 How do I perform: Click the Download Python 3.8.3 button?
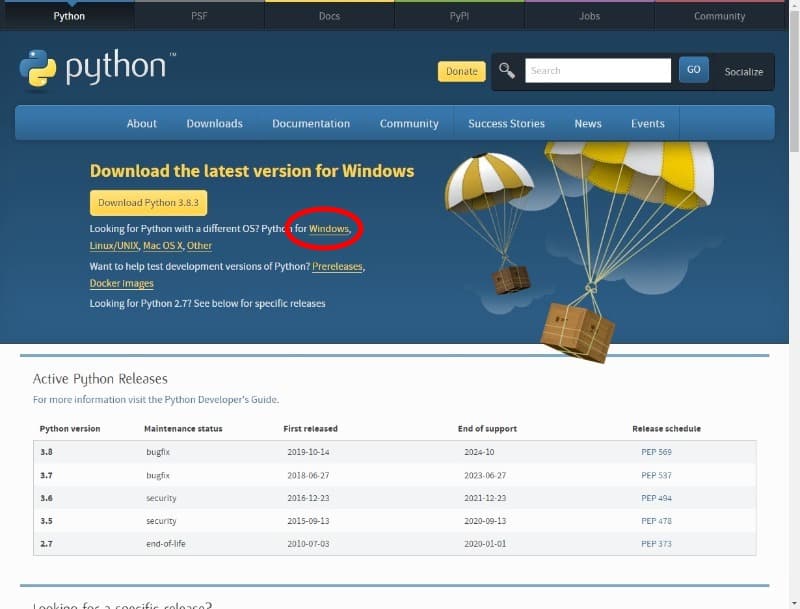tap(148, 203)
